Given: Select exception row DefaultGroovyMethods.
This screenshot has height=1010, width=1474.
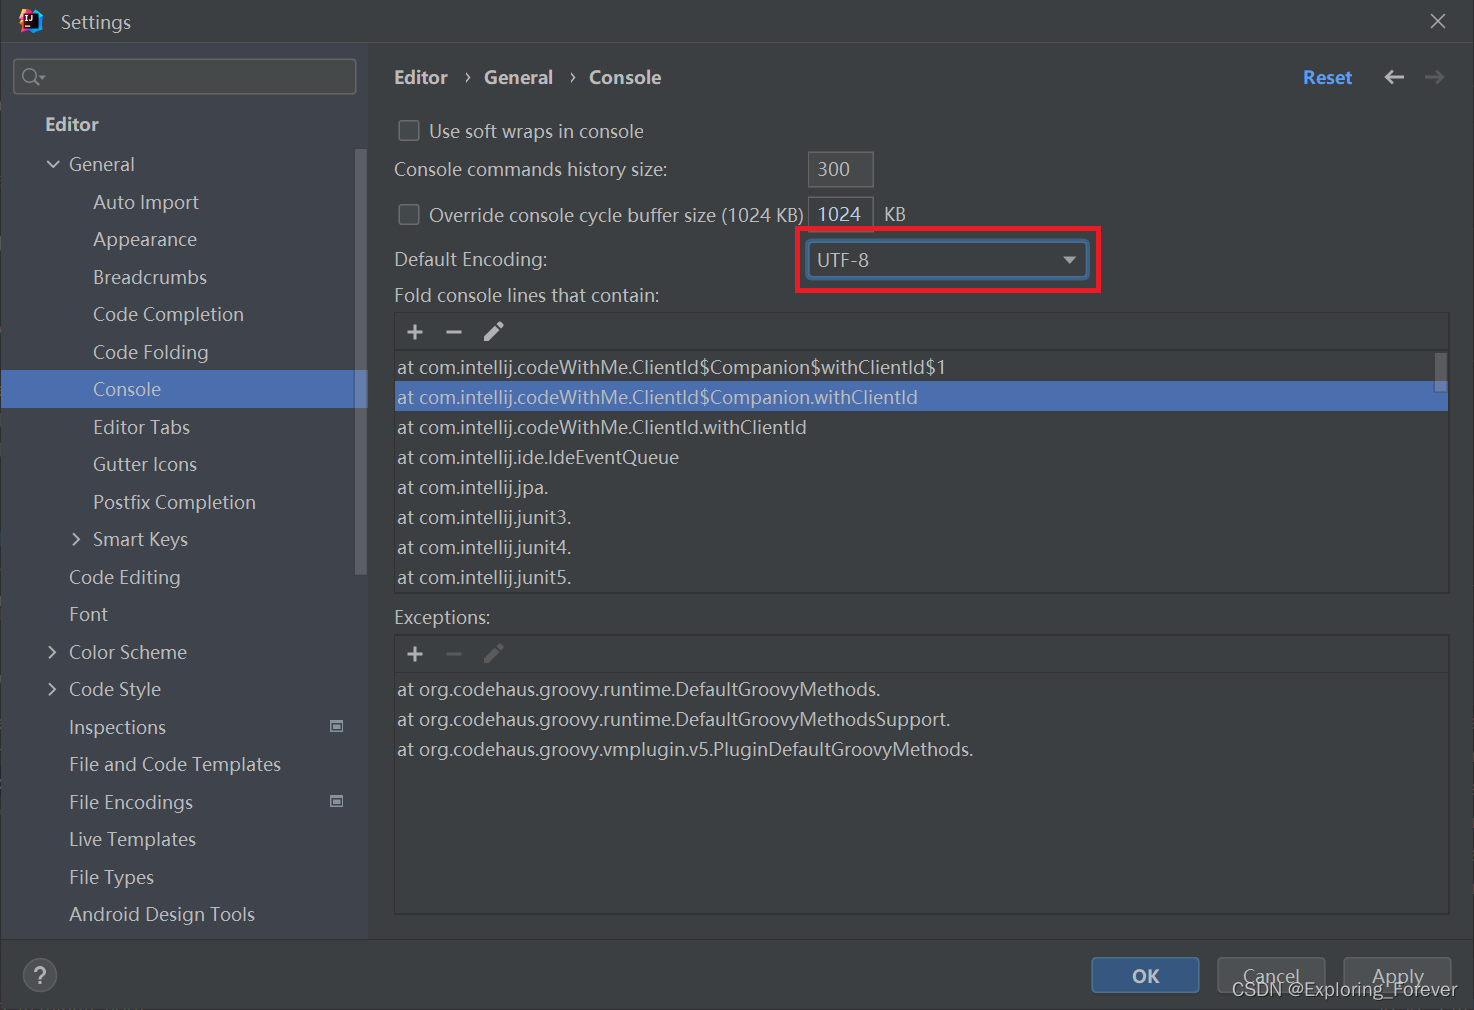Looking at the screenshot, I should click(921, 689).
